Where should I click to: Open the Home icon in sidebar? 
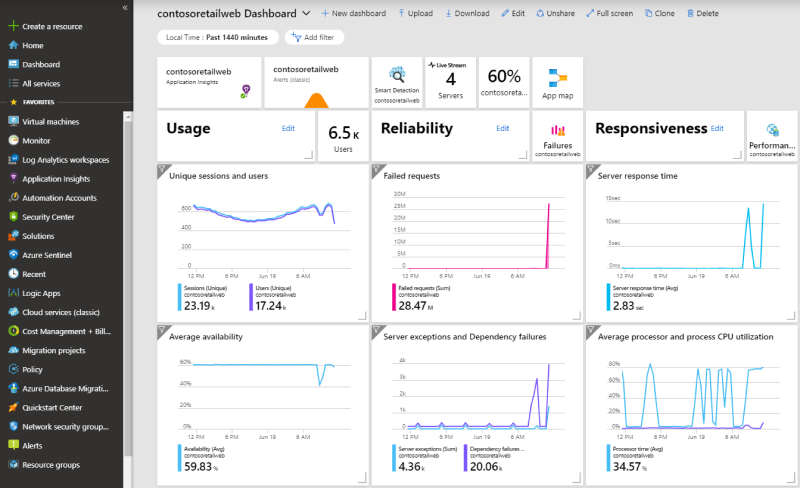pos(13,45)
